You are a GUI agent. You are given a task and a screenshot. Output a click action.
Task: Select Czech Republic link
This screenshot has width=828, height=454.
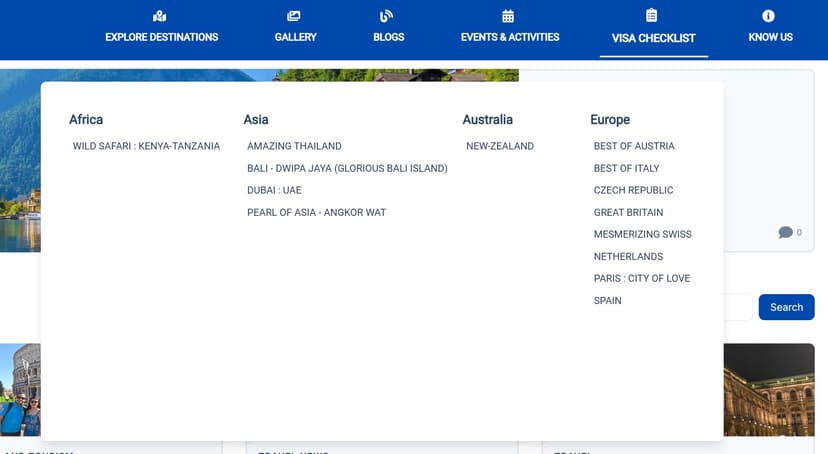pyautogui.click(x=633, y=190)
